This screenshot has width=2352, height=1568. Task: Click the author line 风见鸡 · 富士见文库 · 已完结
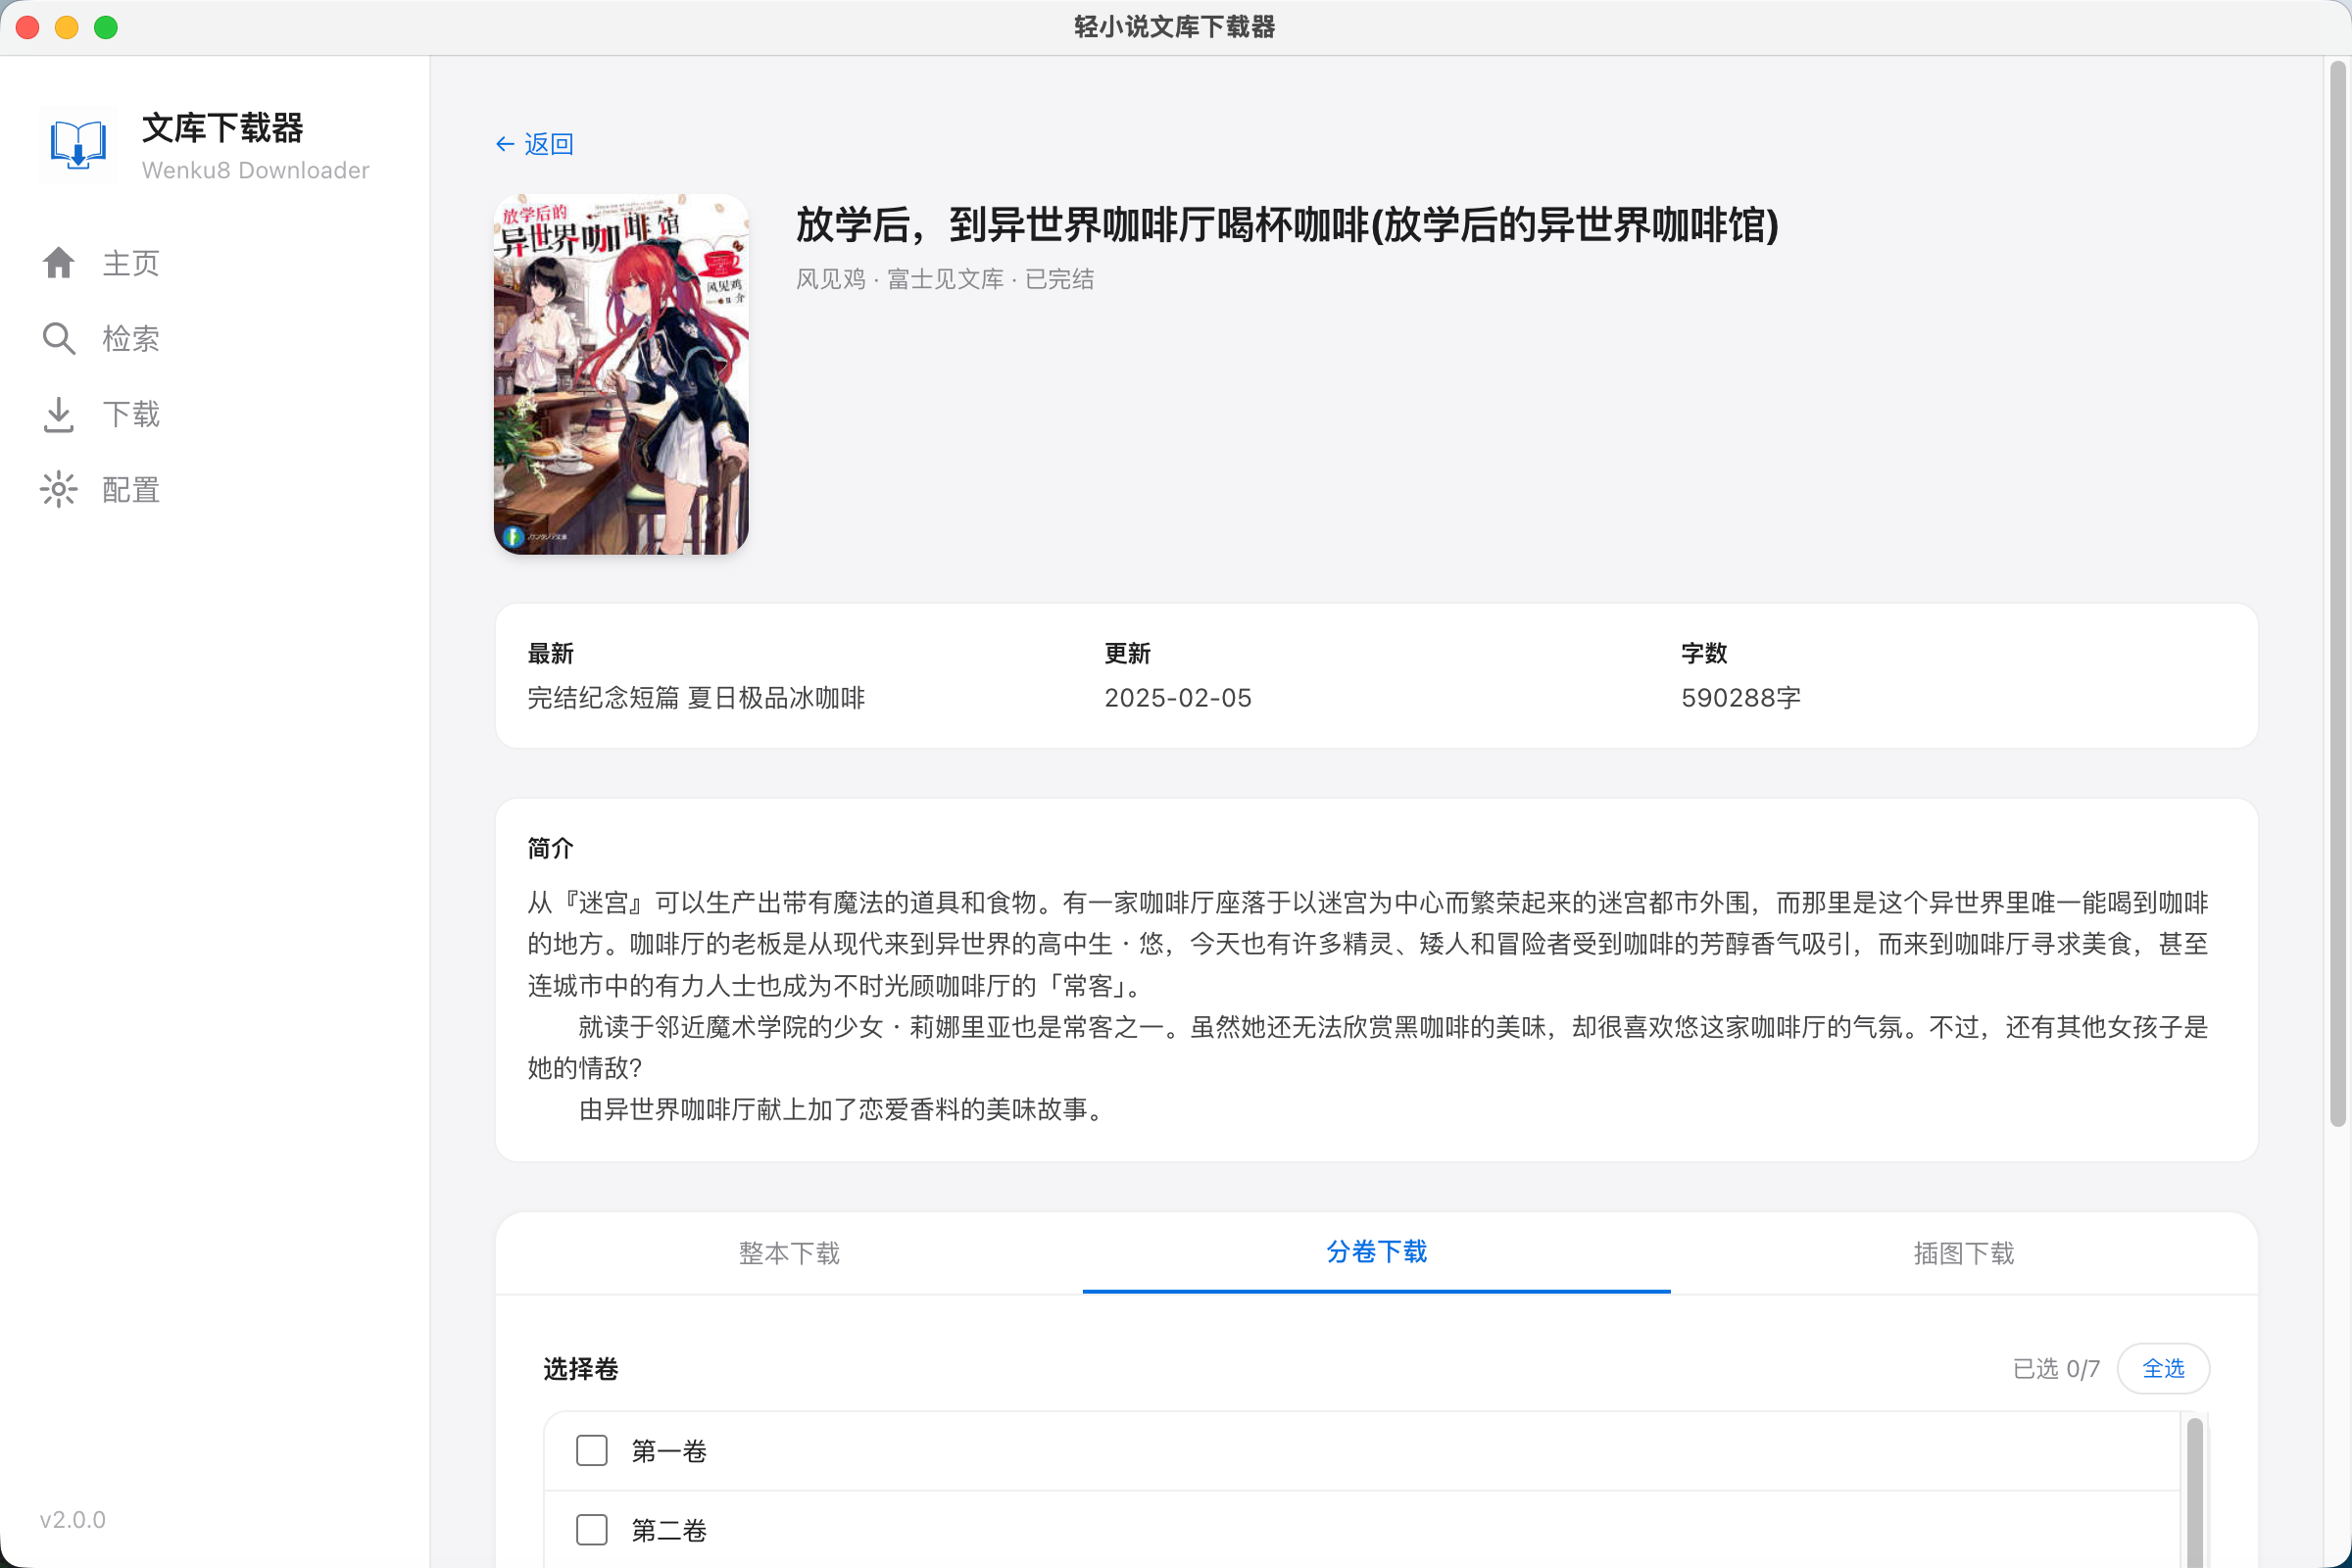945,279
